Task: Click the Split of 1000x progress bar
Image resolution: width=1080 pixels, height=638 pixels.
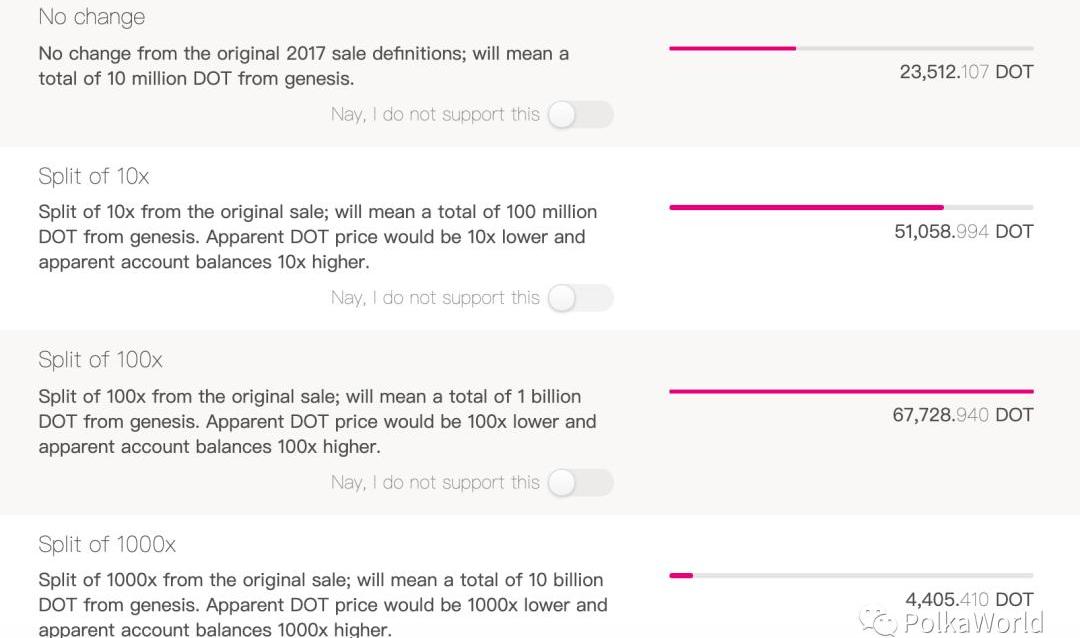Action: click(x=851, y=576)
